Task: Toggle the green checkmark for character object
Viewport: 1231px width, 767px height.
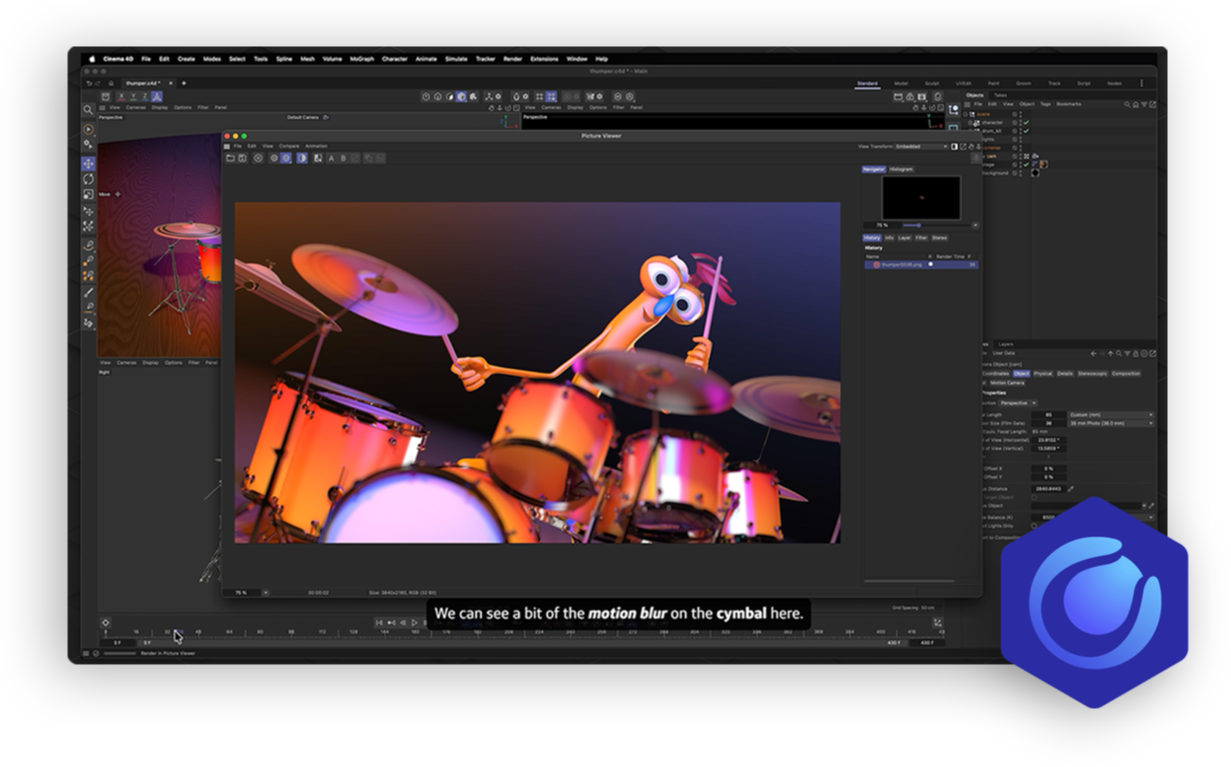Action: 1026,123
